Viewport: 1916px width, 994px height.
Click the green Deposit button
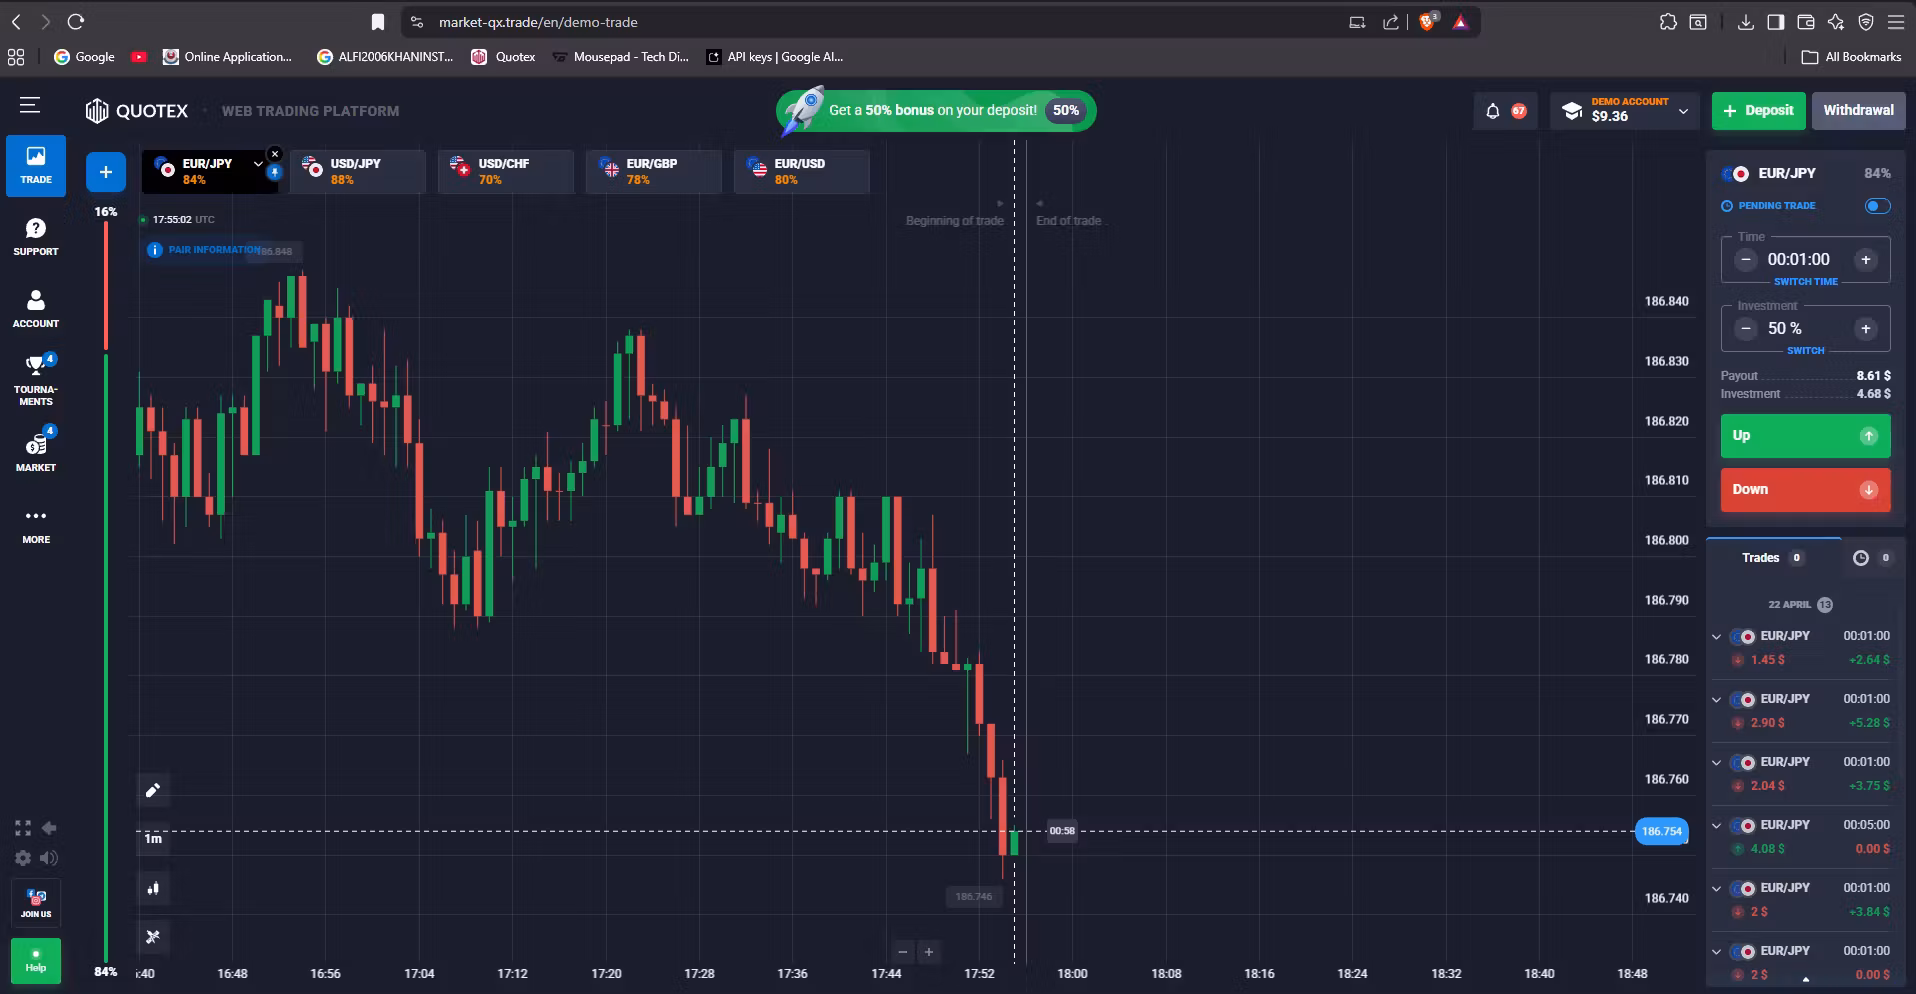click(1759, 111)
